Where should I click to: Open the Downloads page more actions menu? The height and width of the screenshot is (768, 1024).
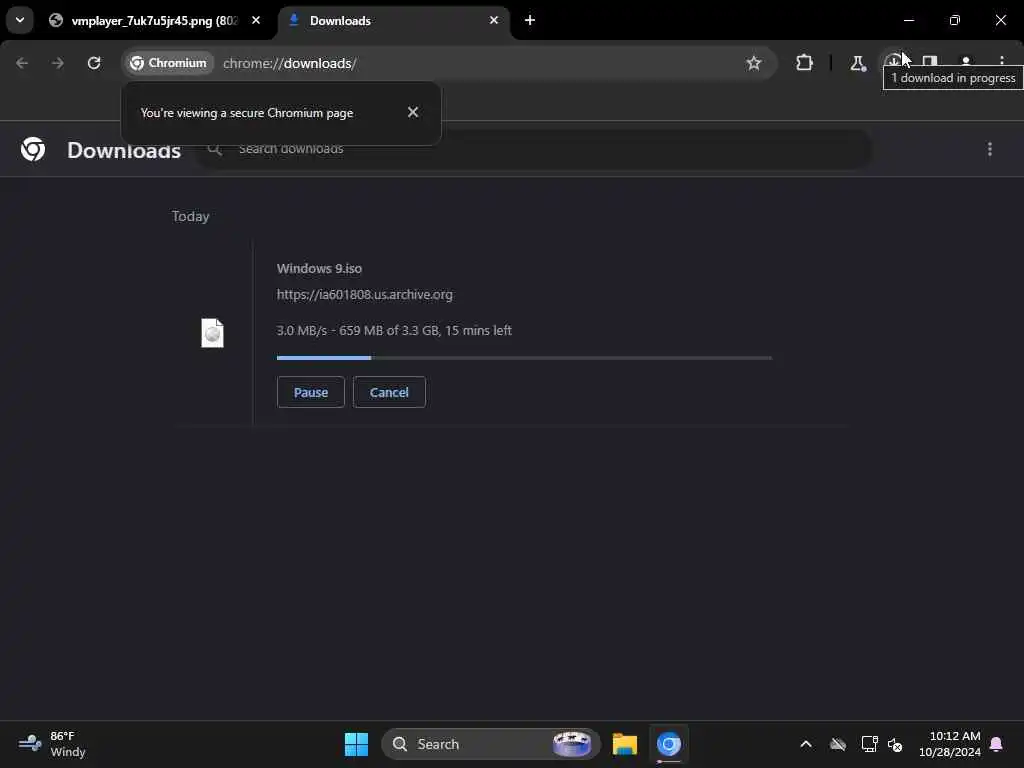click(990, 150)
